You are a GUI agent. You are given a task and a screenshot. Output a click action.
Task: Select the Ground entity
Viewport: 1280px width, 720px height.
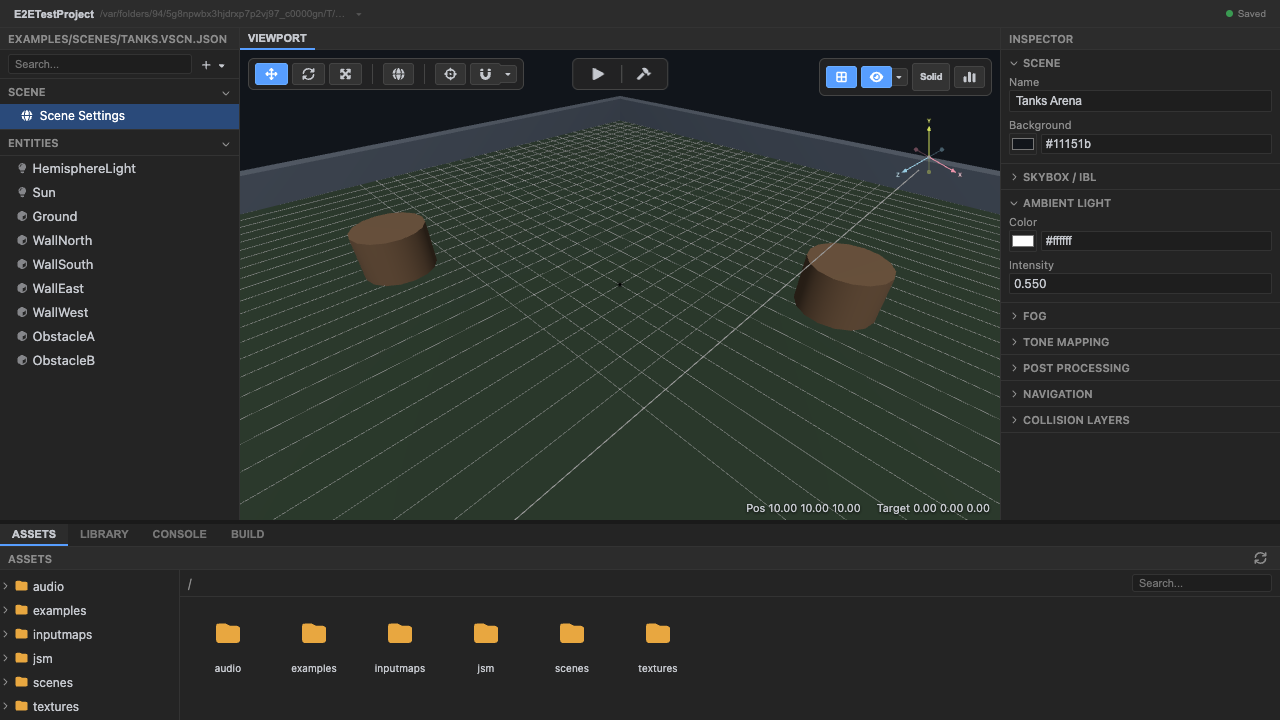pos(120,216)
